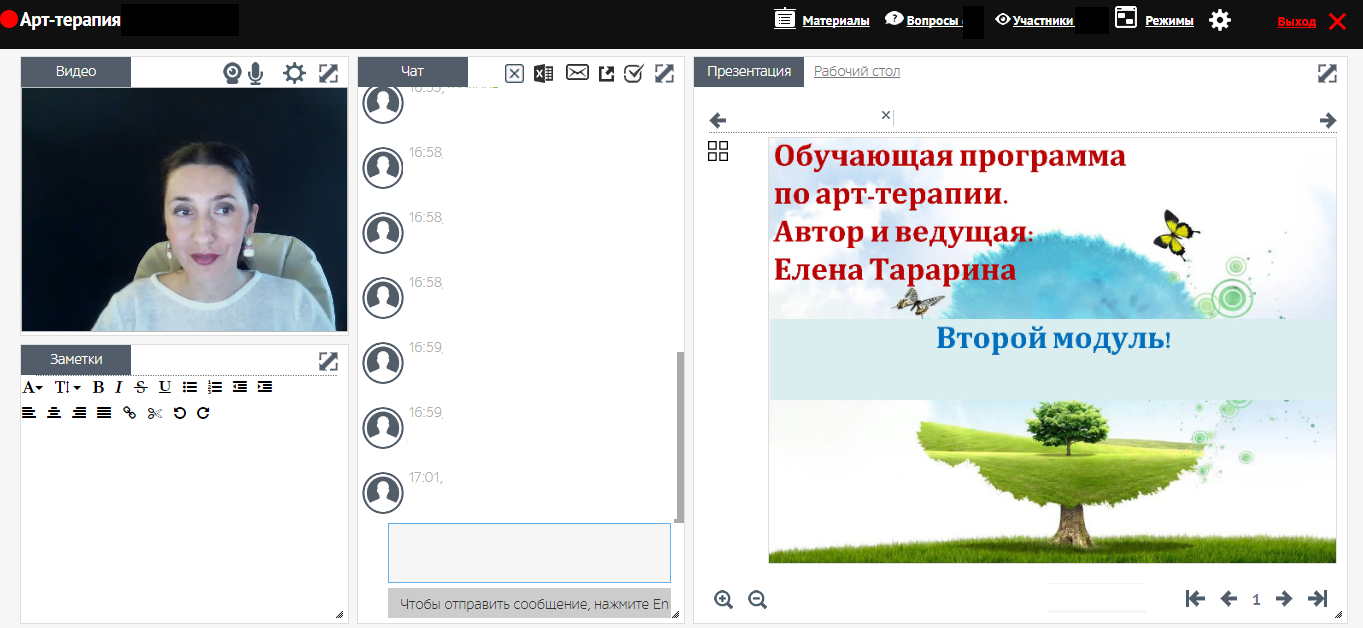
Task: Select the Презентация tab
Action: 749,72
